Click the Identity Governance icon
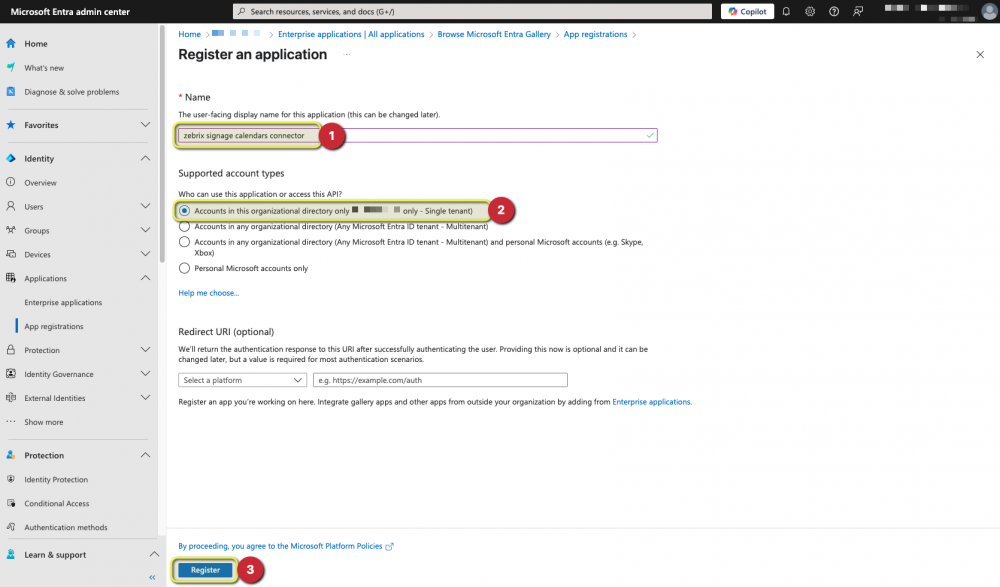This screenshot has width=1000, height=587. click(x=11, y=373)
